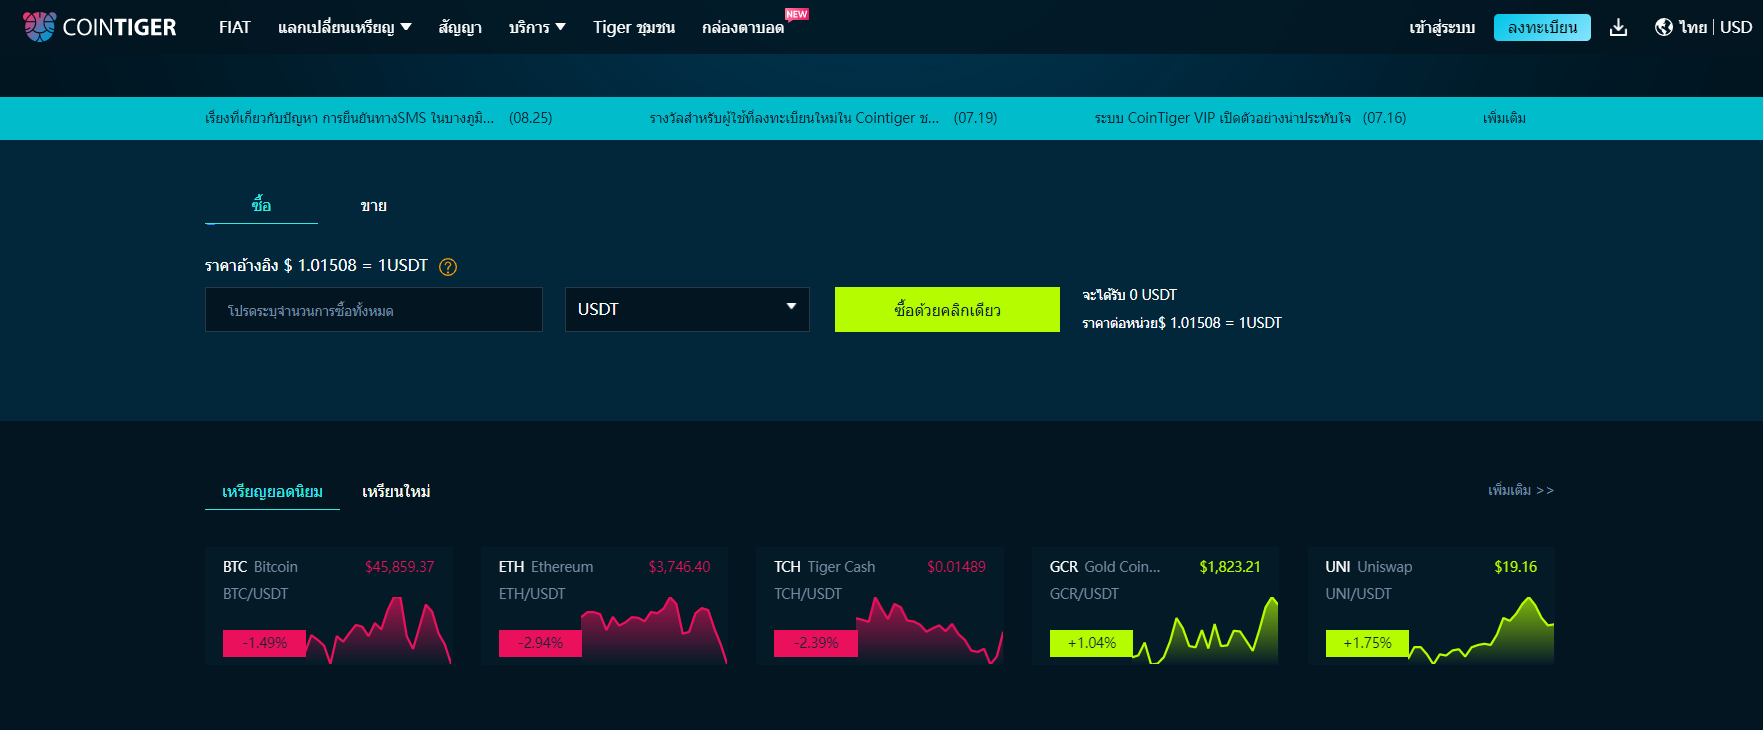Click the BTC/USDT pair label
The width and height of the screenshot is (1763, 730).
click(x=255, y=594)
